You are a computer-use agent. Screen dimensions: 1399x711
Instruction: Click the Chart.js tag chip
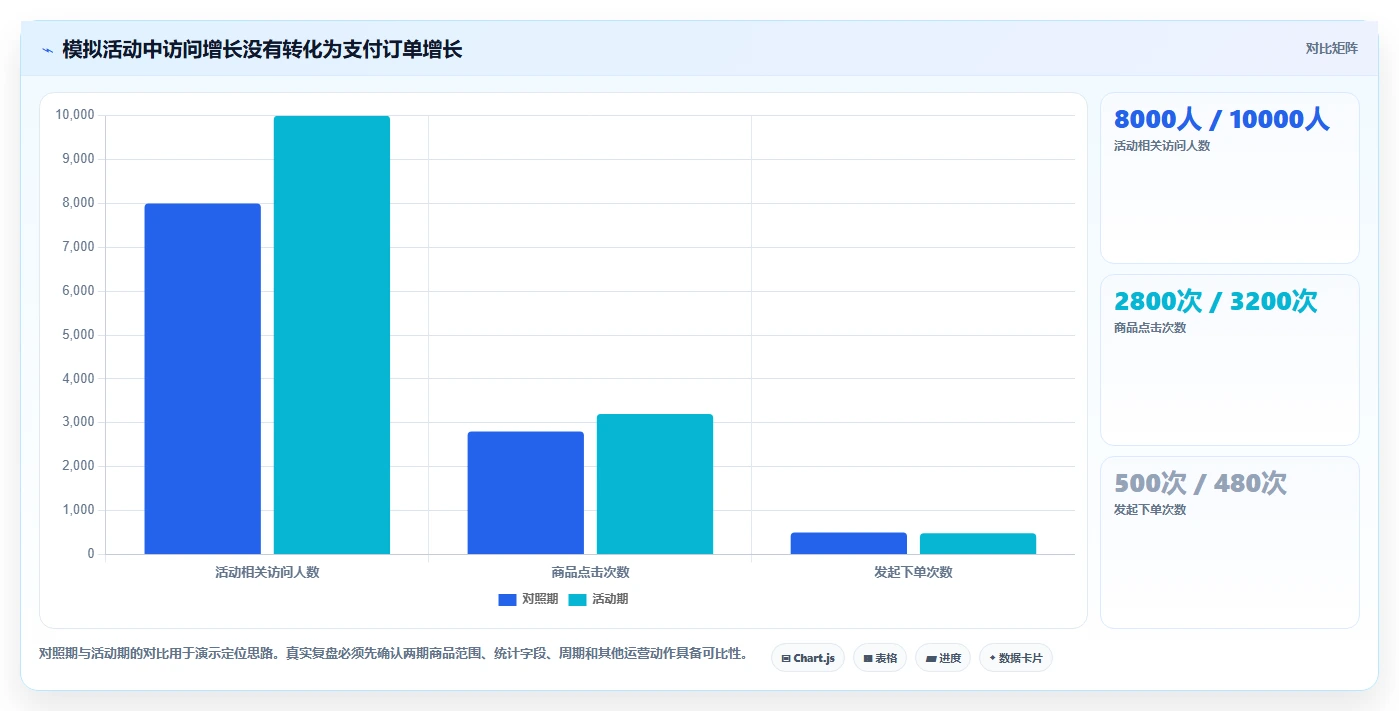coord(808,658)
